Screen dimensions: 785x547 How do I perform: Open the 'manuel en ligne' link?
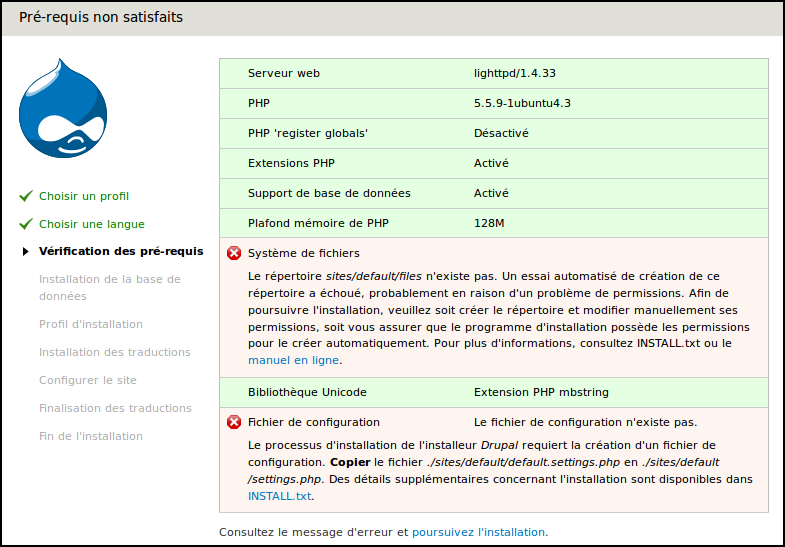coord(293,360)
